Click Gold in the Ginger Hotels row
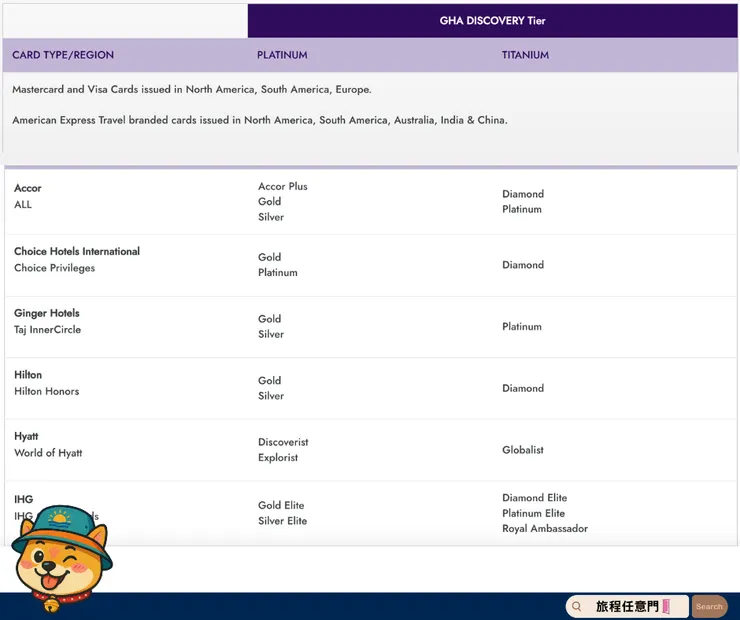 (x=269, y=319)
